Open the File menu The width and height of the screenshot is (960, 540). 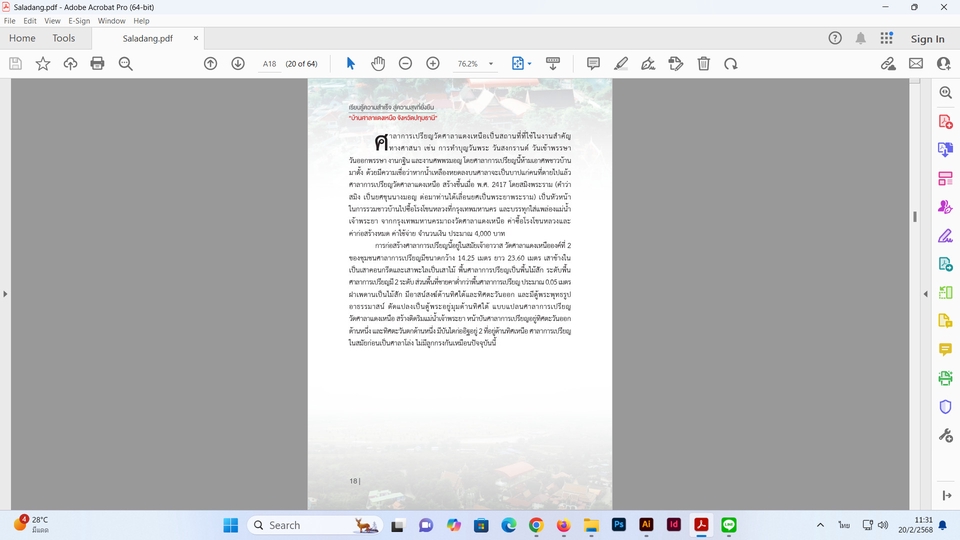10,21
